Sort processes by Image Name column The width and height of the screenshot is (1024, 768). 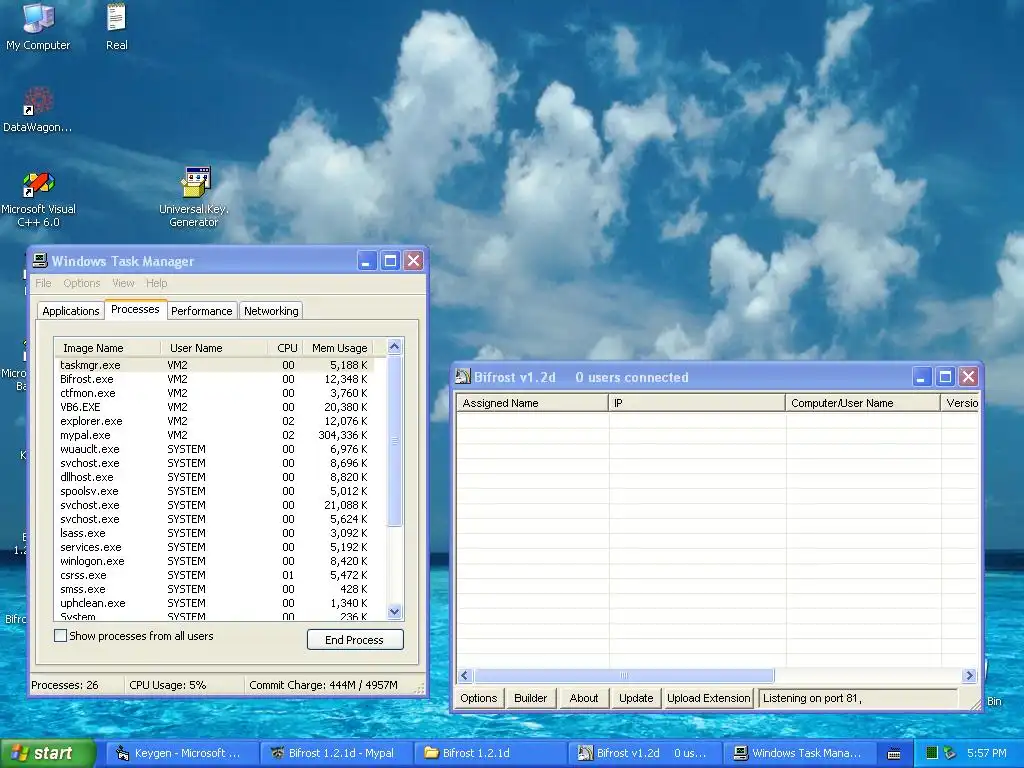pos(108,348)
